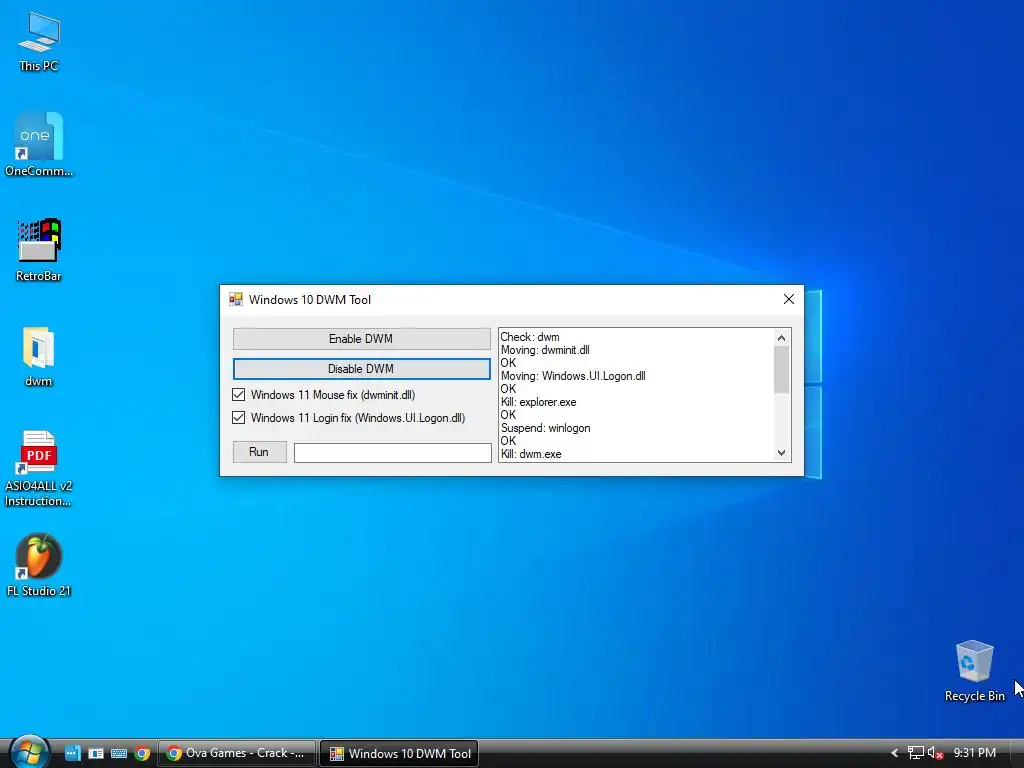Click the Windows 10 DWM Tool taskbar button

click(400, 753)
